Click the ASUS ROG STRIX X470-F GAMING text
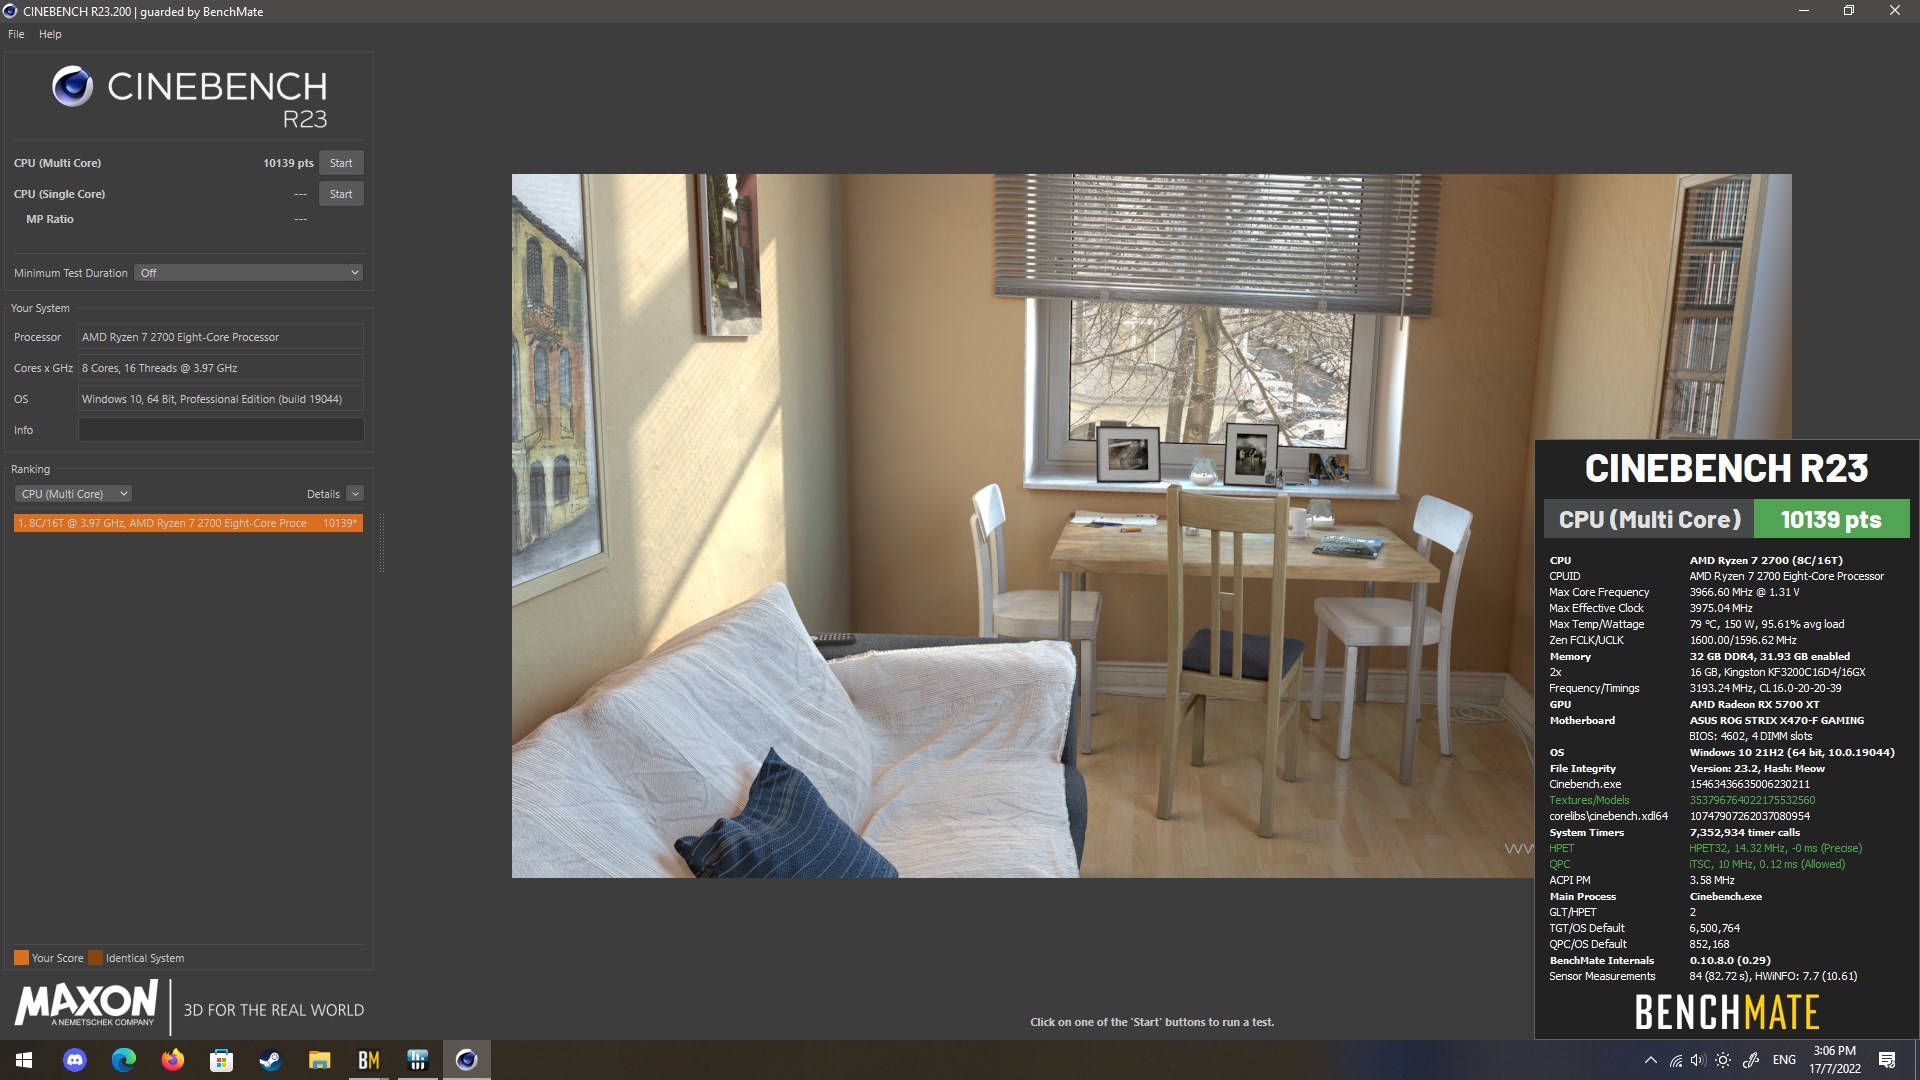 click(1776, 720)
